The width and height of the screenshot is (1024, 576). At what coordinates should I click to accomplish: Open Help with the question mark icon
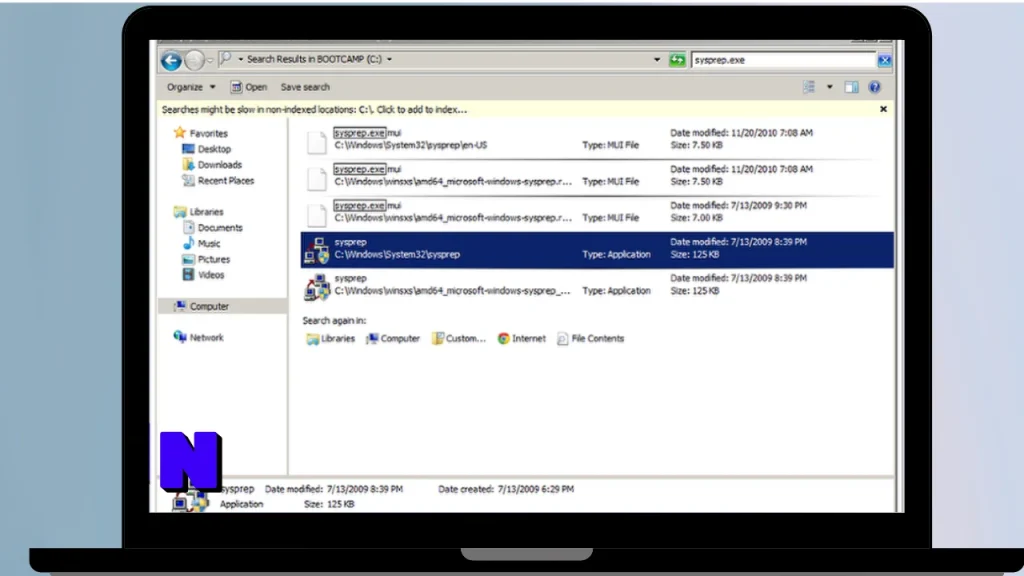coord(874,87)
